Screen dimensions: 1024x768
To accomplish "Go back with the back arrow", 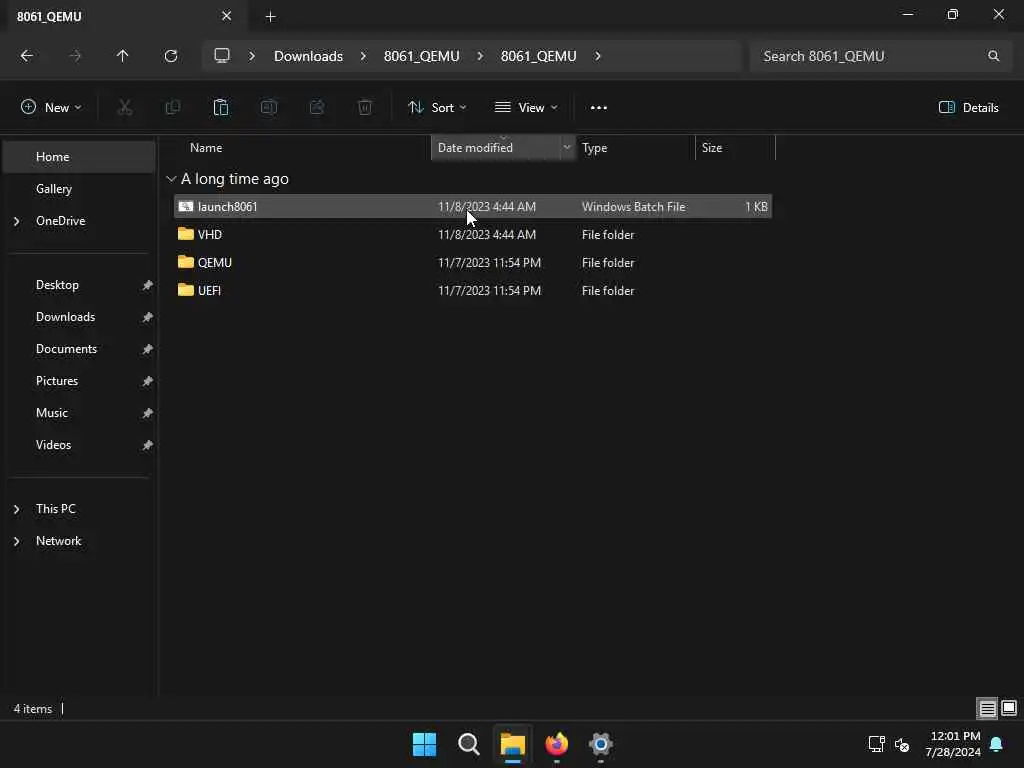I will (x=27, y=56).
